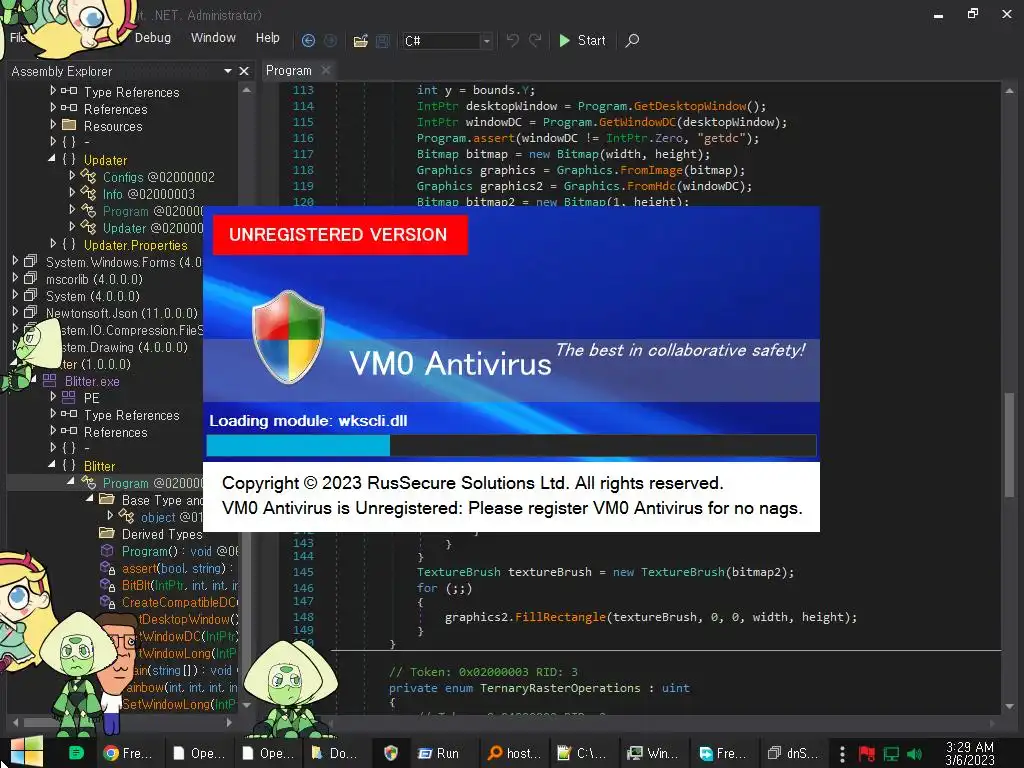The image size is (1024, 768).
Task: Click the Navigate Backward arrow icon
Action: point(308,40)
